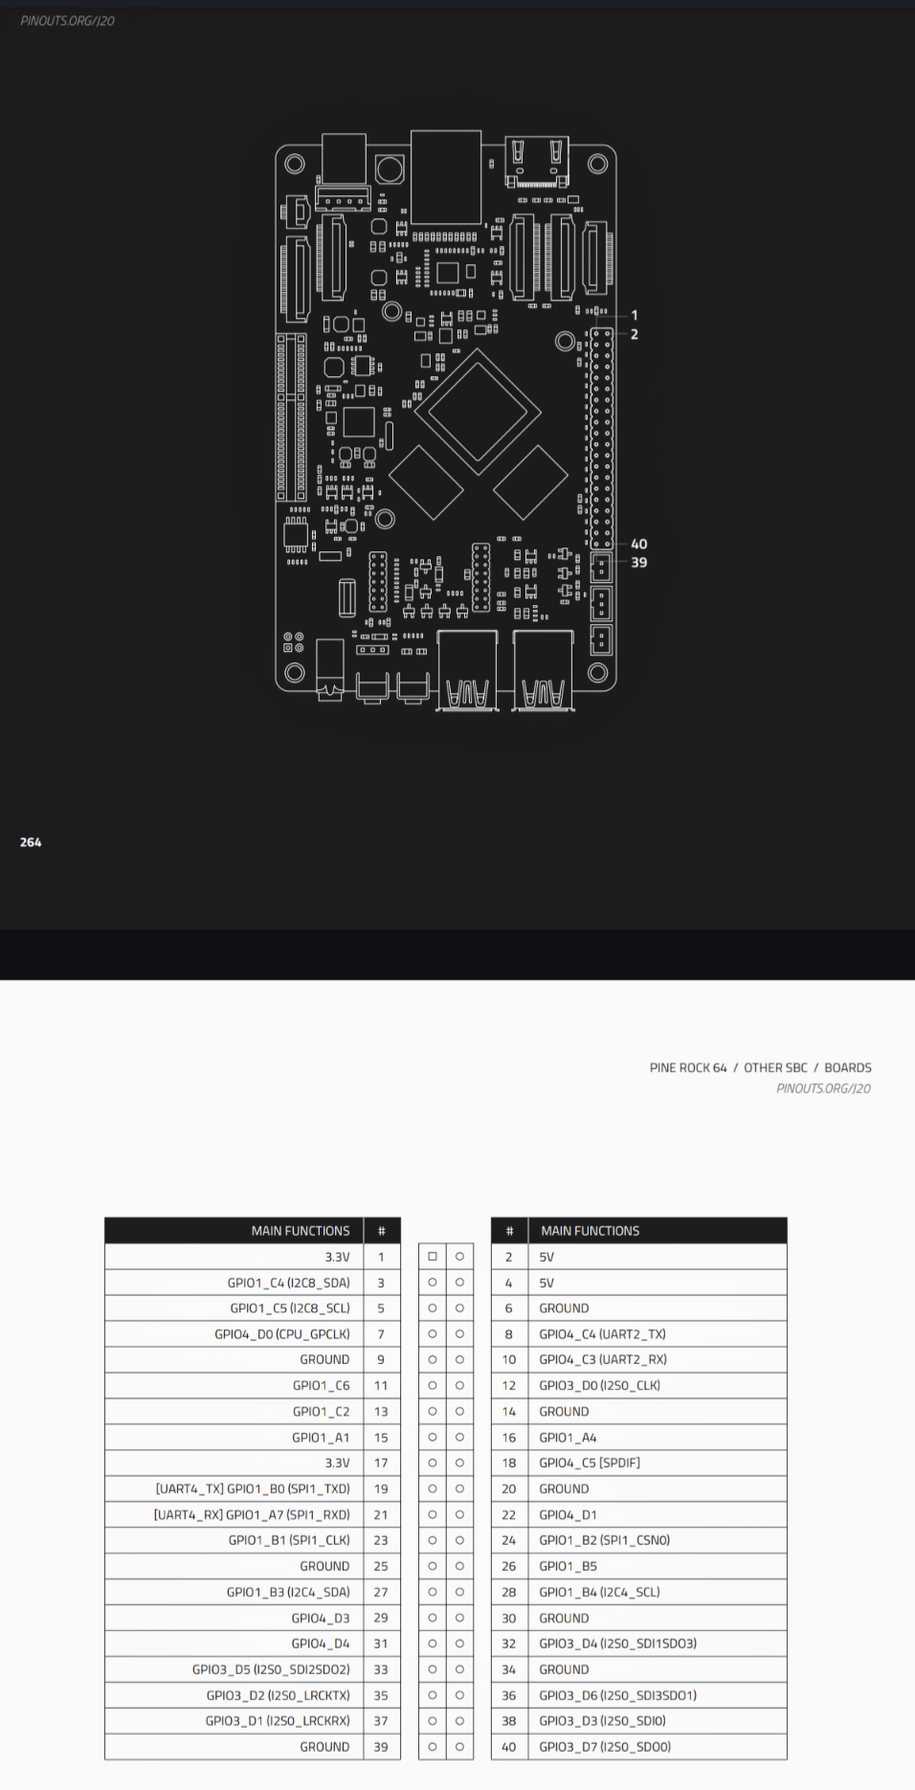Click the square pin 1 symbol
The image size is (915, 1790).
click(x=432, y=1256)
